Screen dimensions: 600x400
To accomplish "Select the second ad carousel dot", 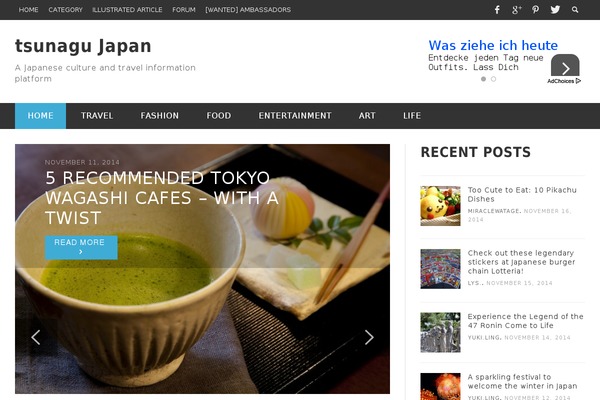I will pos(493,79).
